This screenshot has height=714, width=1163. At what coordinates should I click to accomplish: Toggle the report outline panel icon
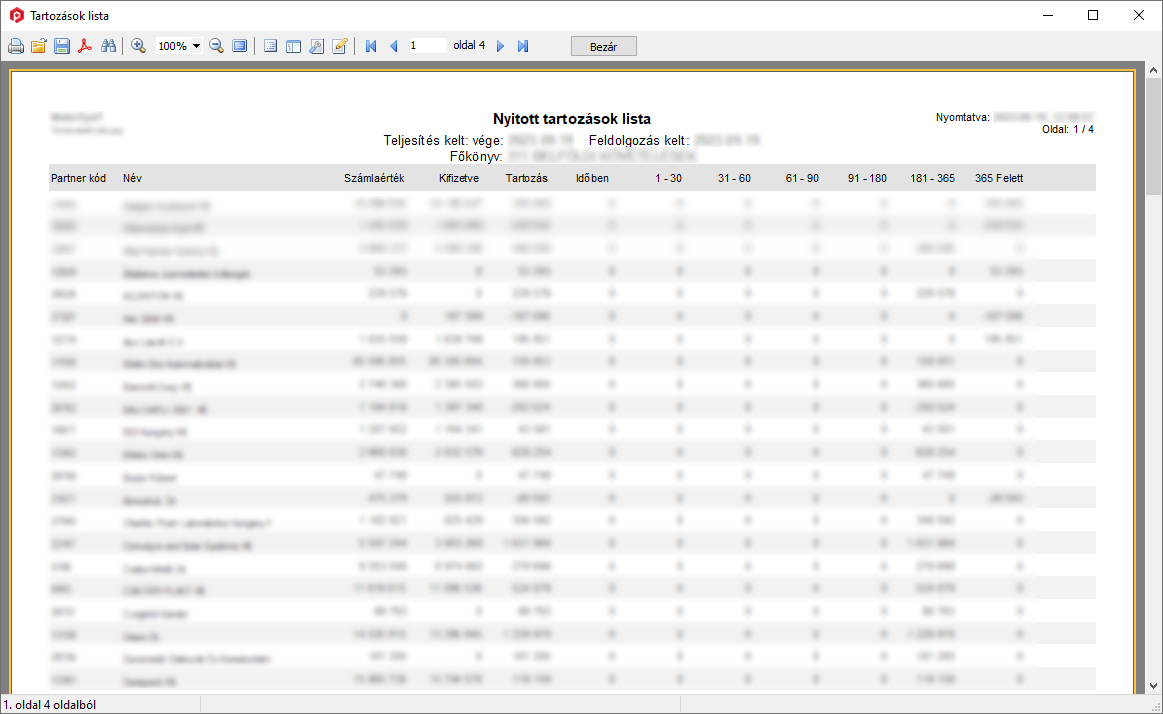pos(270,46)
